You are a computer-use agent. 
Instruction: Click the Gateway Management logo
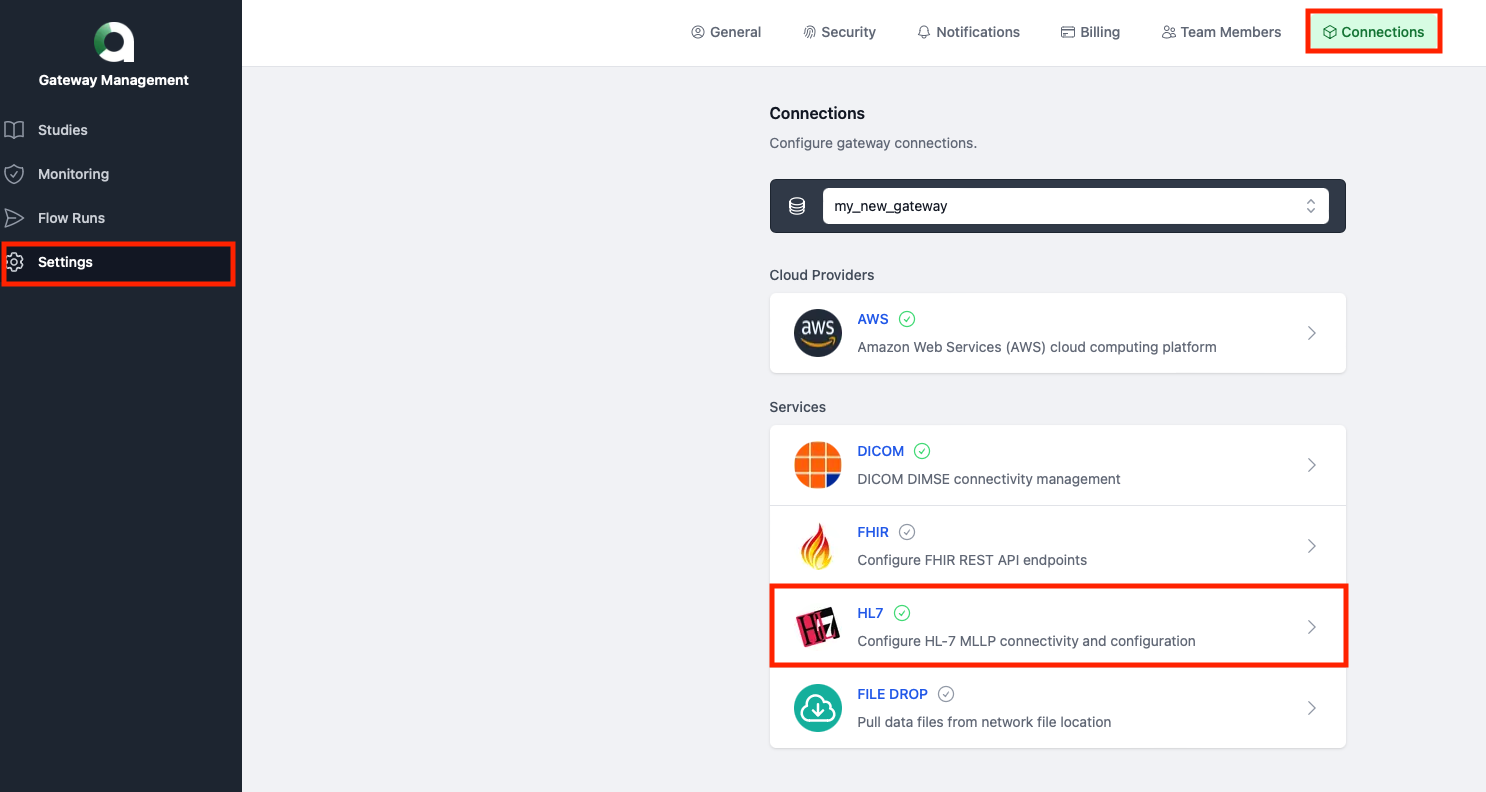(114, 42)
